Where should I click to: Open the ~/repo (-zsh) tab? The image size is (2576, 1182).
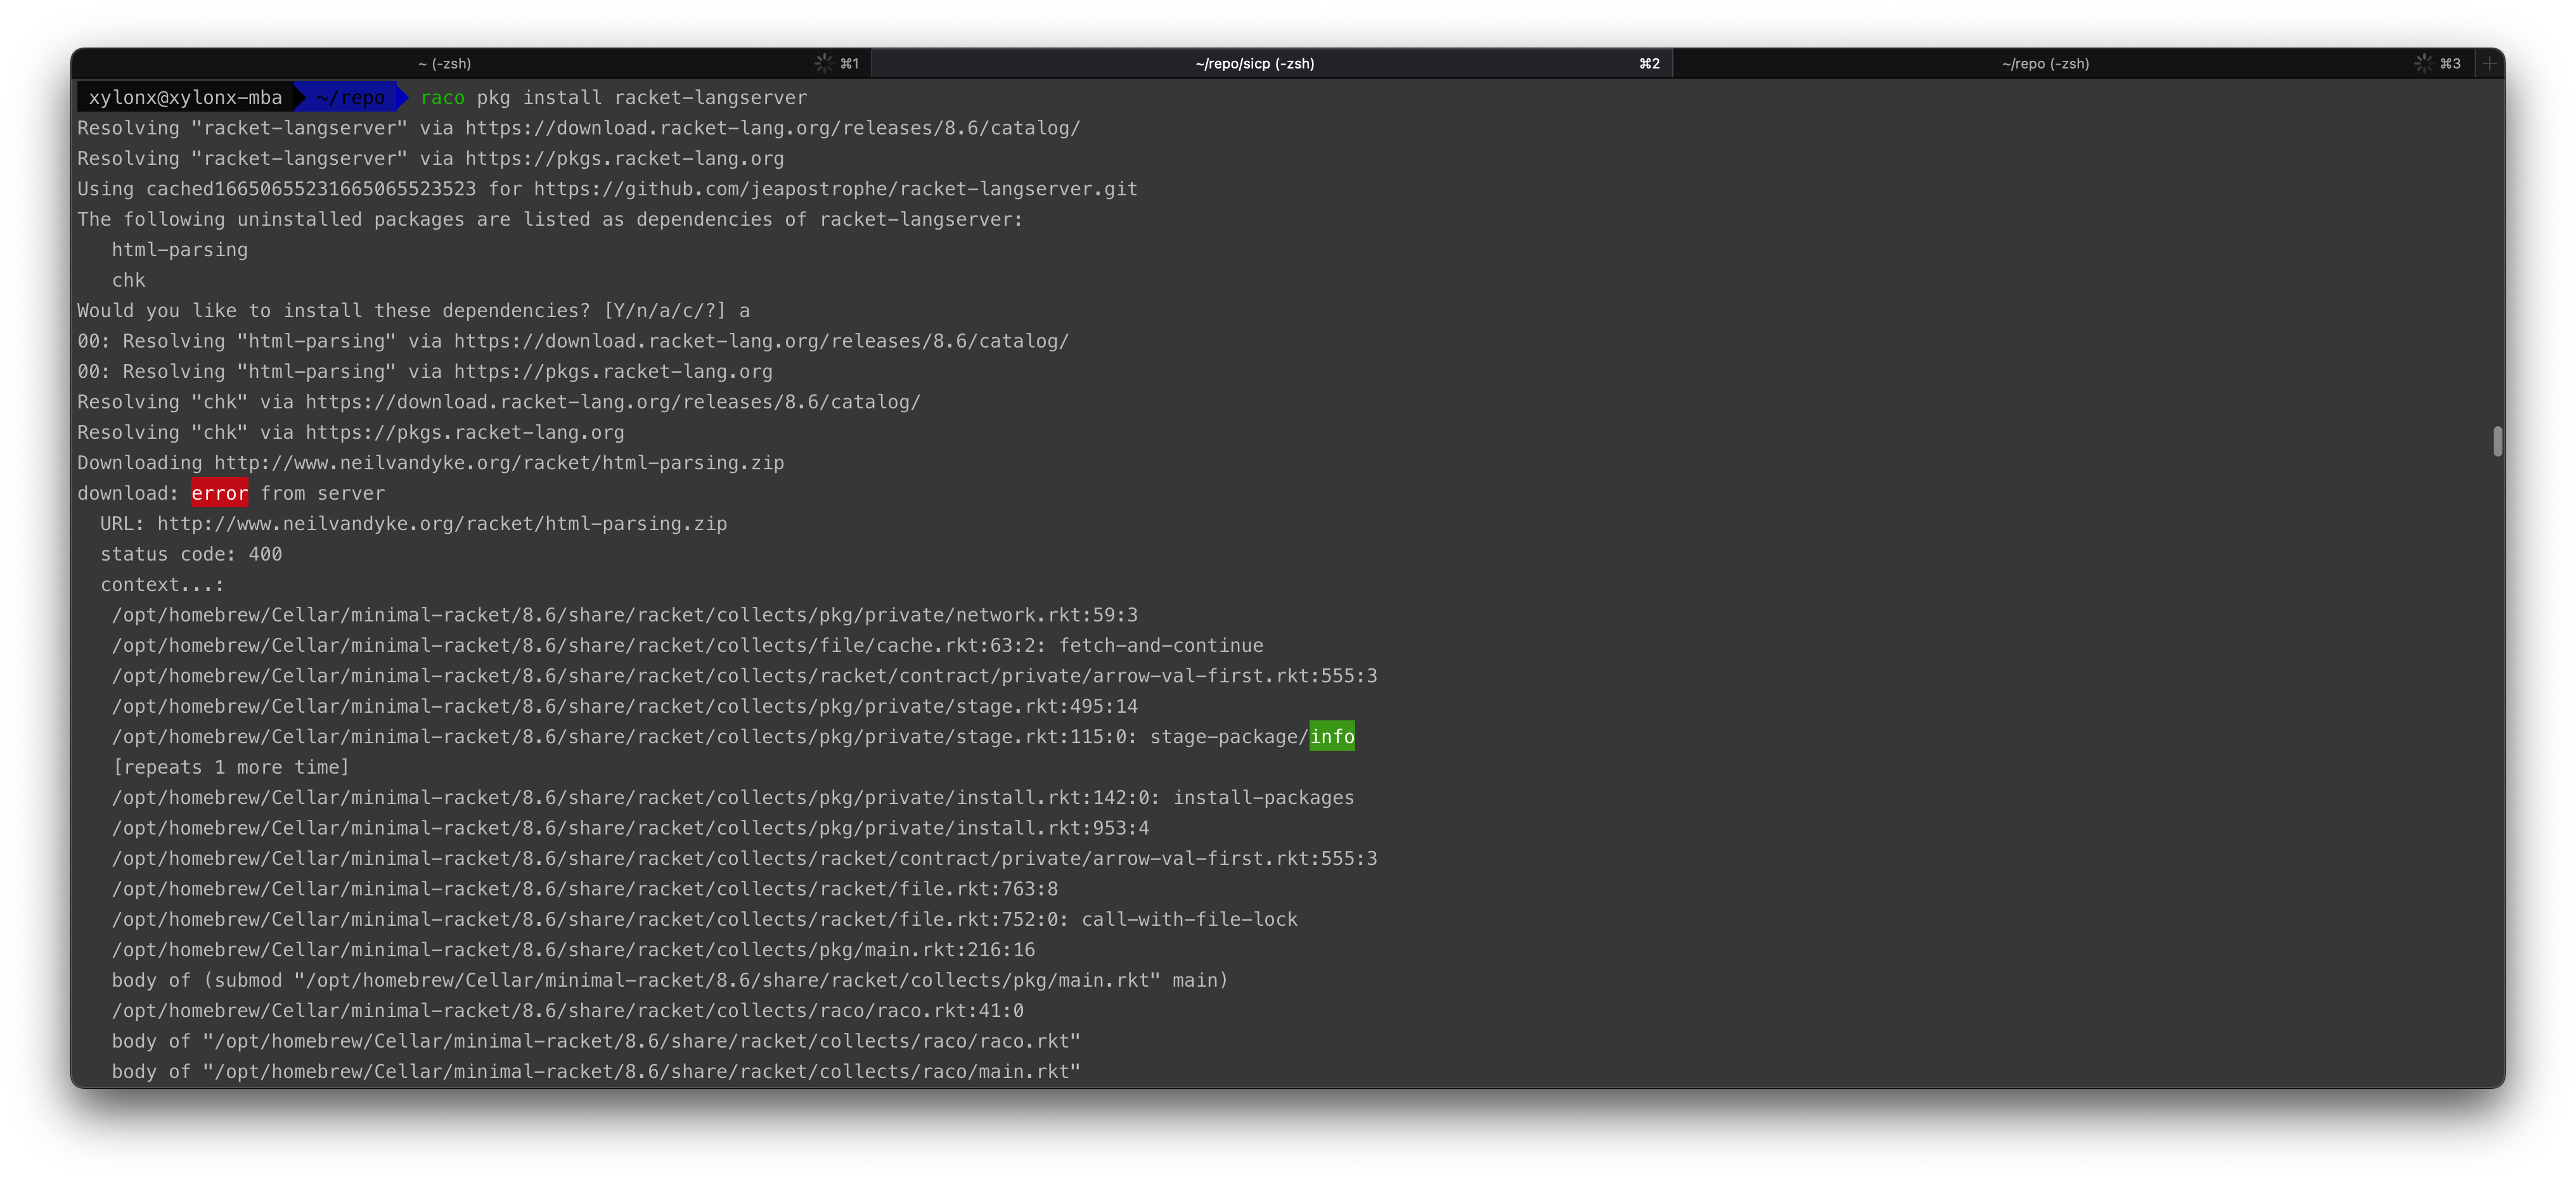(2045, 63)
